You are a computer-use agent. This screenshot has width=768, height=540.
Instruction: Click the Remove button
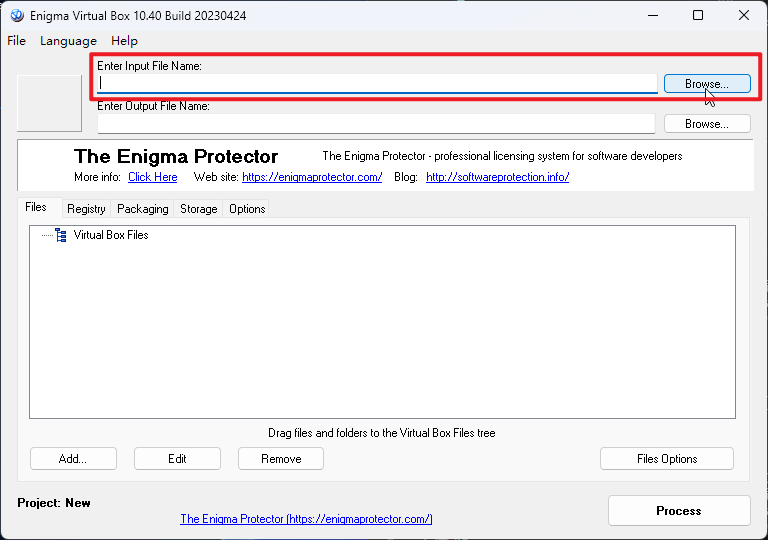pyautogui.click(x=281, y=459)
